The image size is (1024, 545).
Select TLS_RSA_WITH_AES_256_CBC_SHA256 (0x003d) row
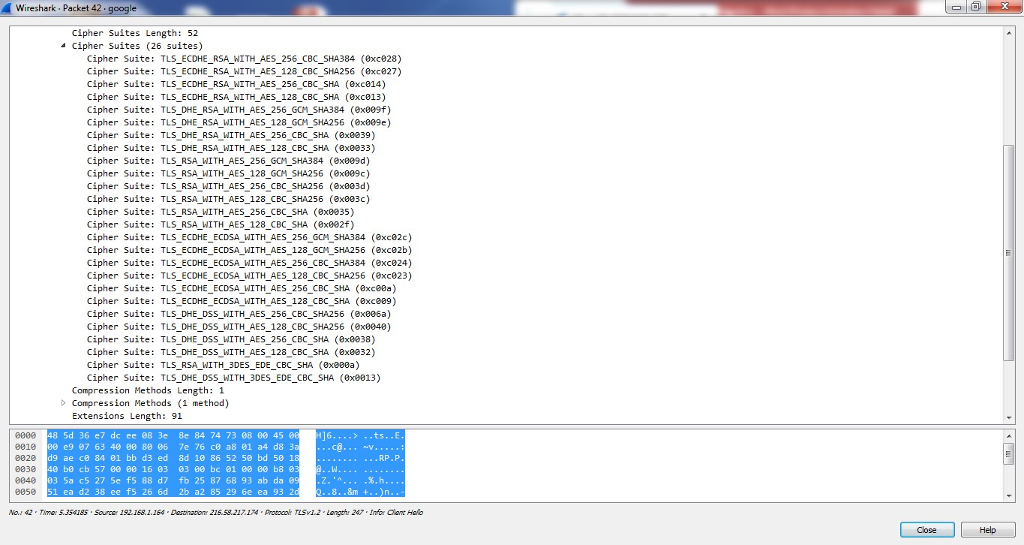[x=229, y=186]
